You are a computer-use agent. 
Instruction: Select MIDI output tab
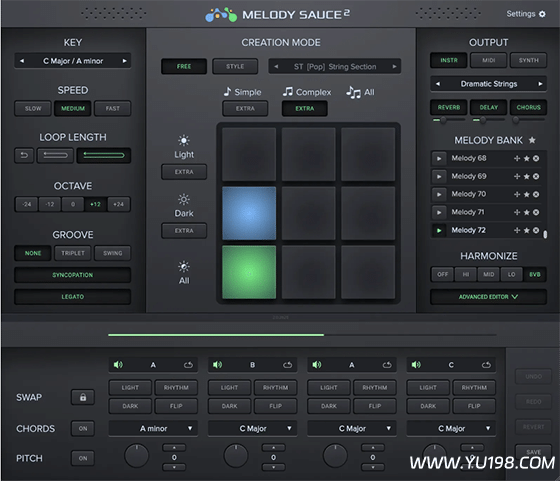[489, 60]
